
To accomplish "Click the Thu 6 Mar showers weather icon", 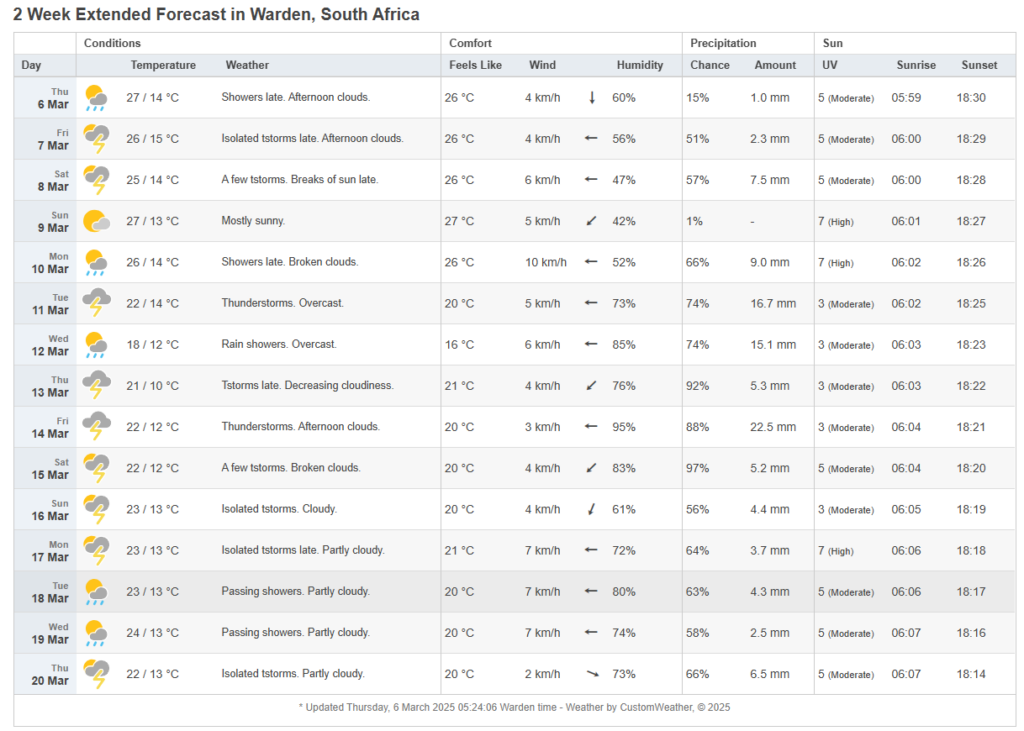I will (x=96, y=98).
